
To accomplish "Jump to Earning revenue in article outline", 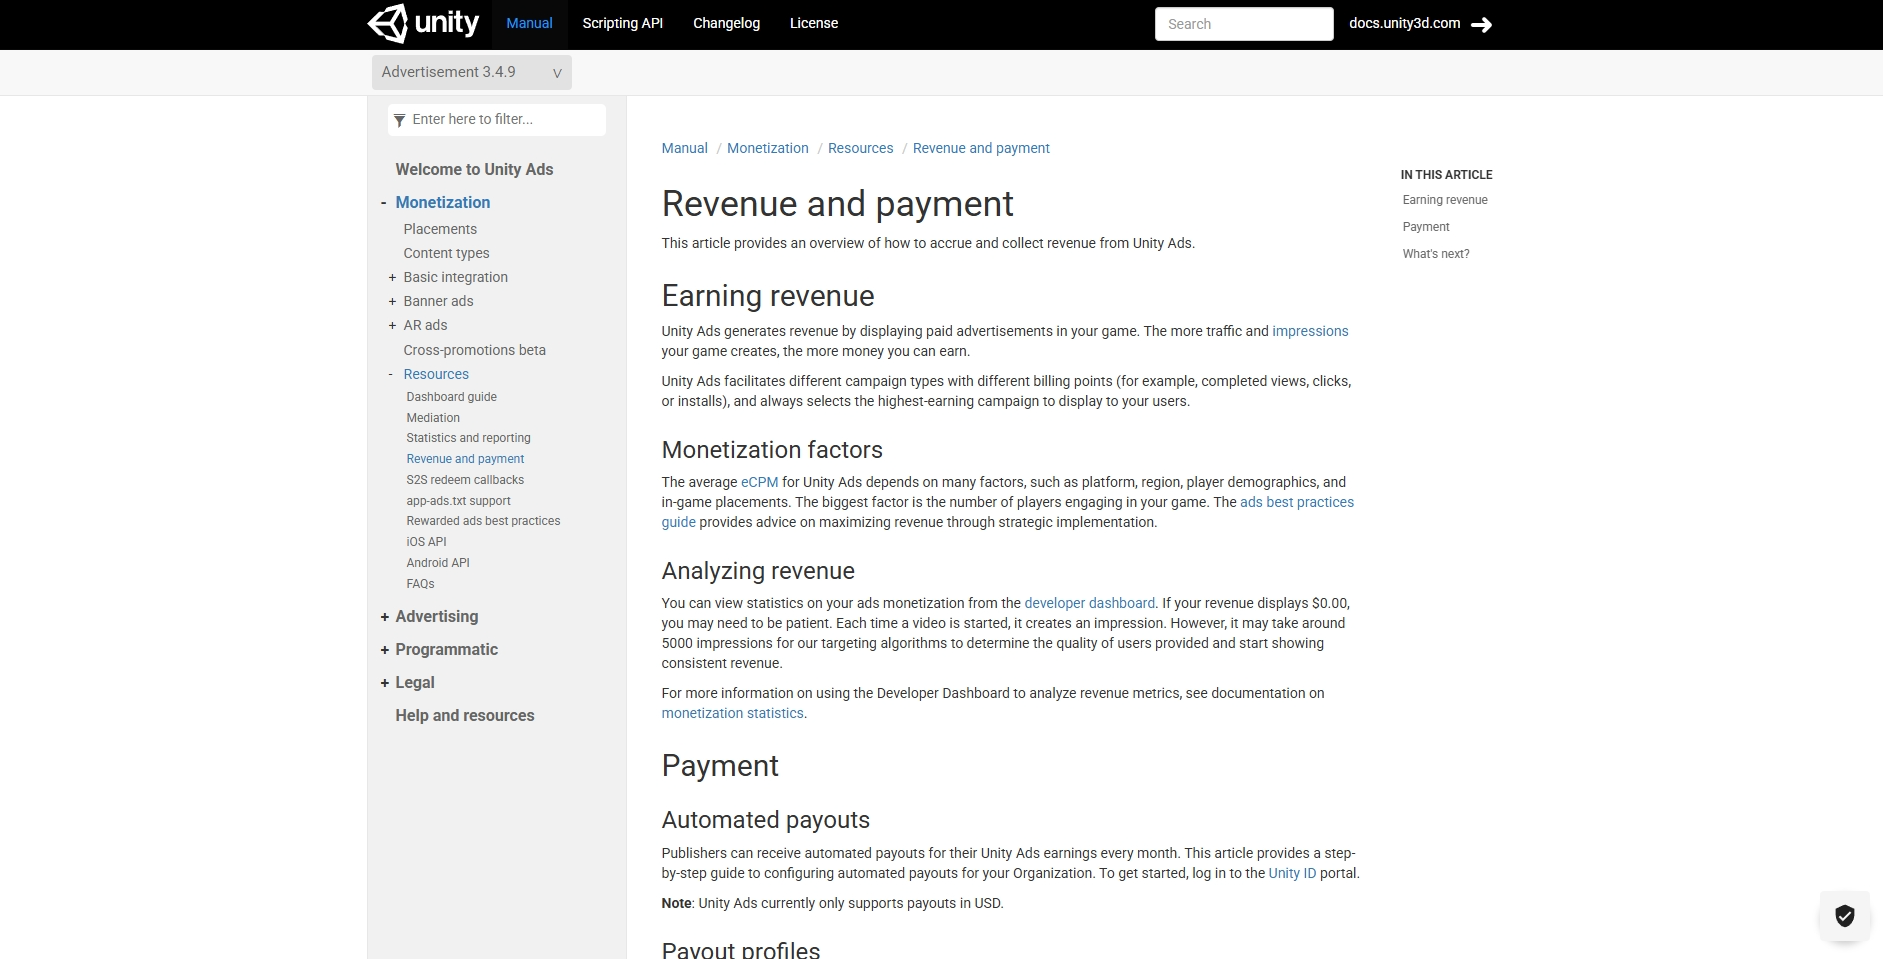I will (1444, 200).
